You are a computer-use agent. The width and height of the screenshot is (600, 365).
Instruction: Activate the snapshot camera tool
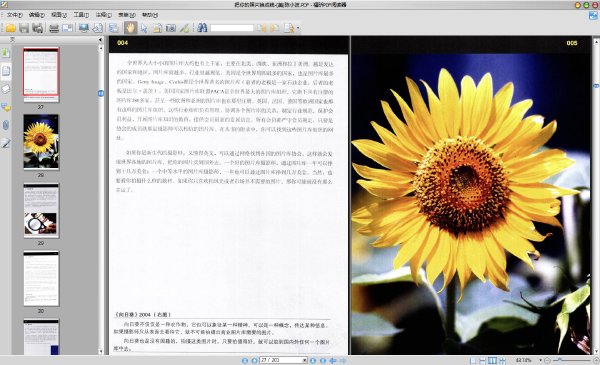pyautogui.click(x=171, y=28)
